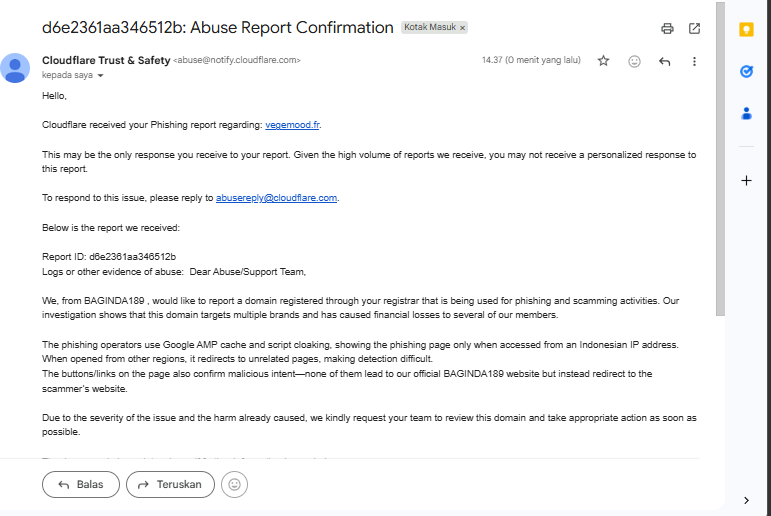
Task: Expand recipient details next to 'kepada saya'
Action: coord(100,76)
